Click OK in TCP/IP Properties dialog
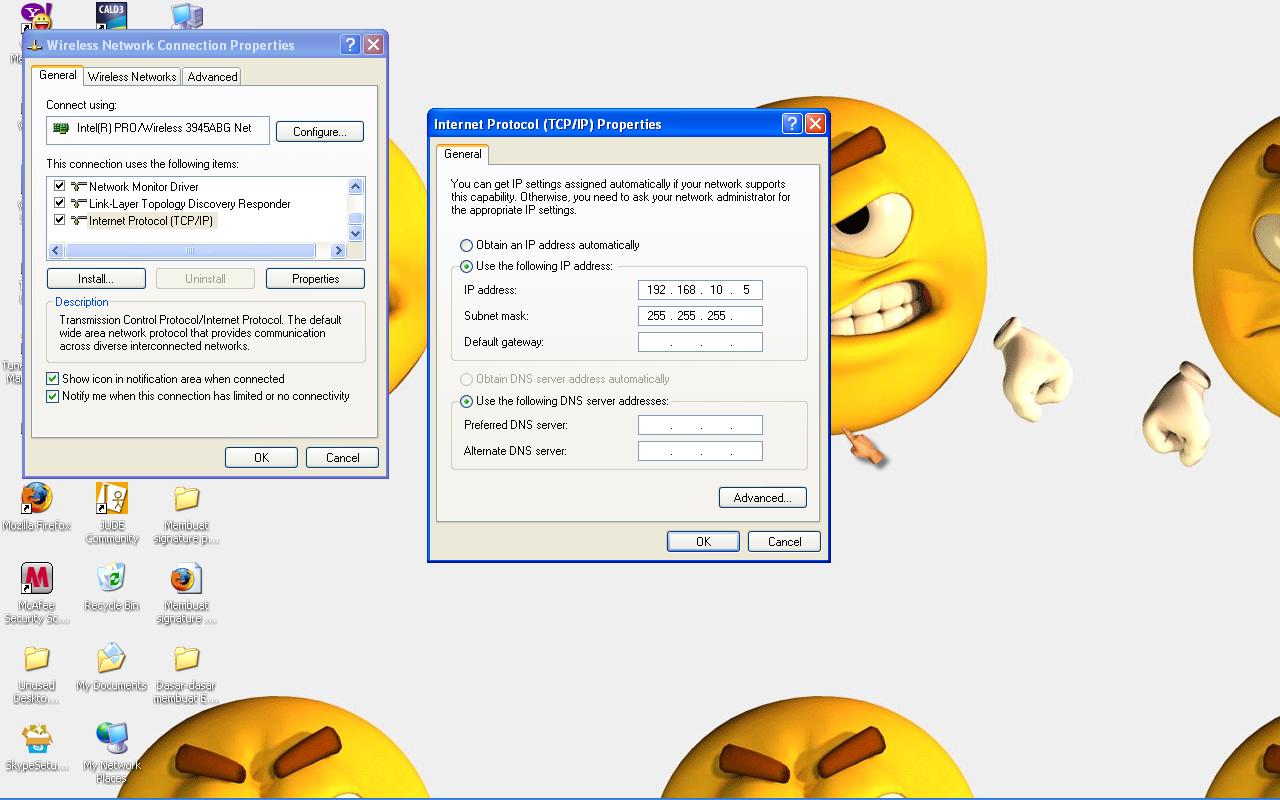The height and width of the screenshot is (800, 1280). point(703,542)
